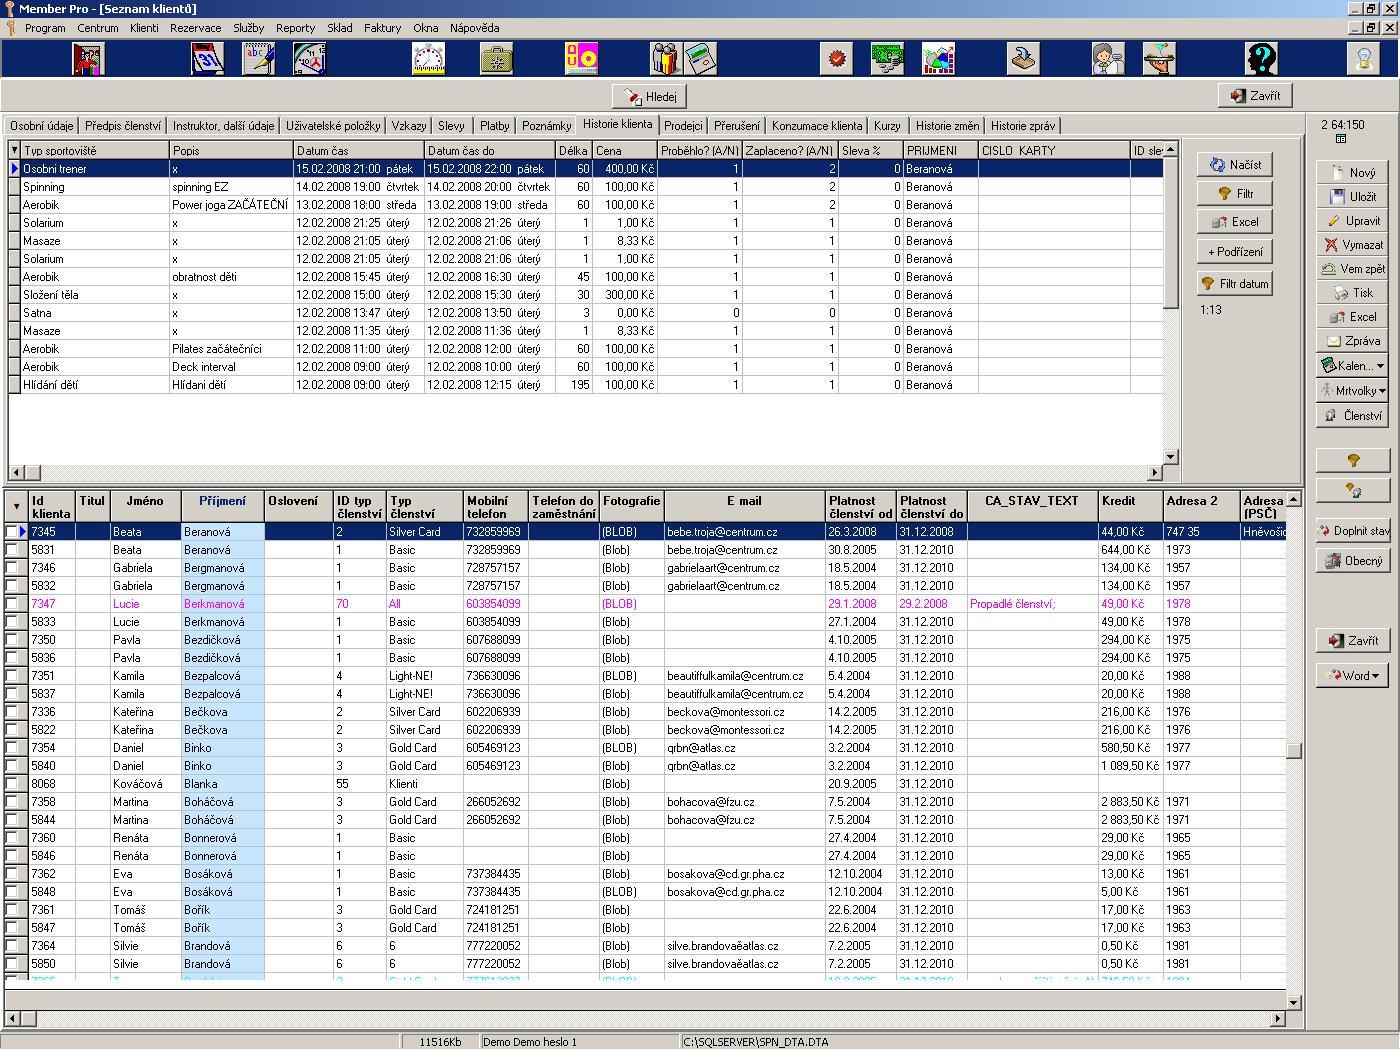
Task: Open the clock schedule toolbar icon
Action: point(310,59)
